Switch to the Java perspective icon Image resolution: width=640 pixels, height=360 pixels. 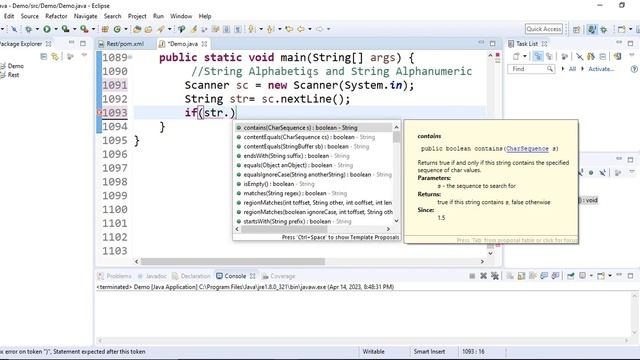click(x=591, y=29)
